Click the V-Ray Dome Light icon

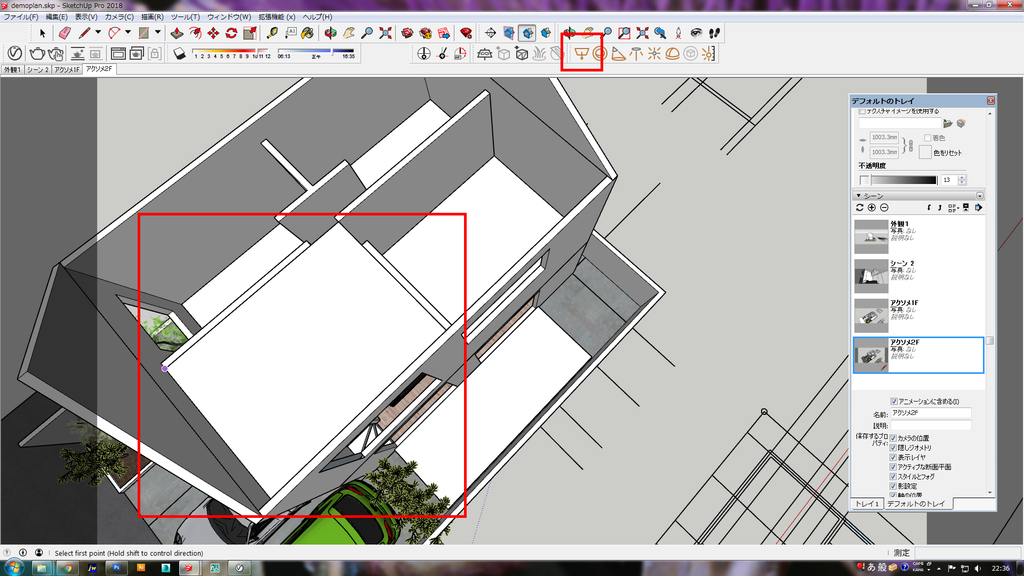(x=673, y=54)
